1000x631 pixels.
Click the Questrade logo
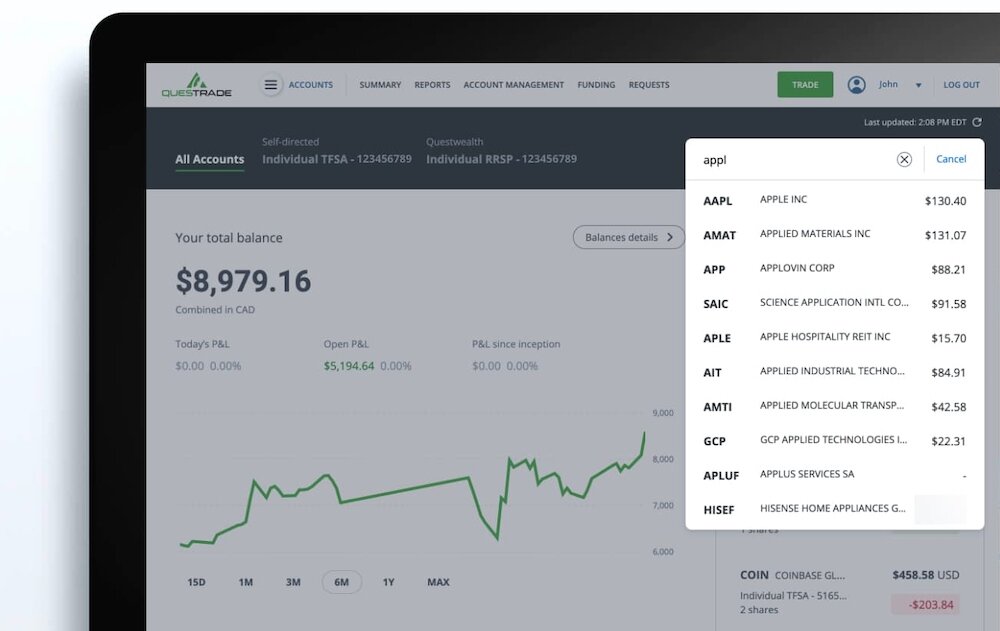(x=196, y=85)
